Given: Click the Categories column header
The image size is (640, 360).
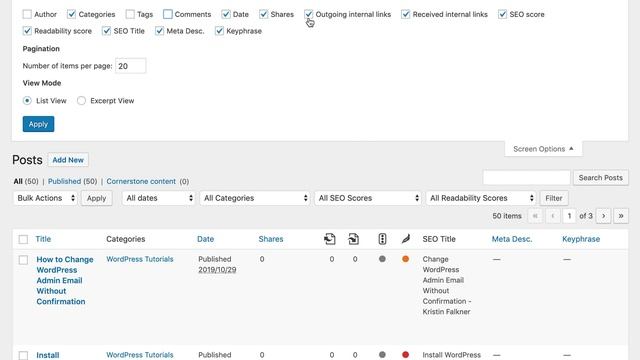Looking at the screenshot, I should point(125,239).
